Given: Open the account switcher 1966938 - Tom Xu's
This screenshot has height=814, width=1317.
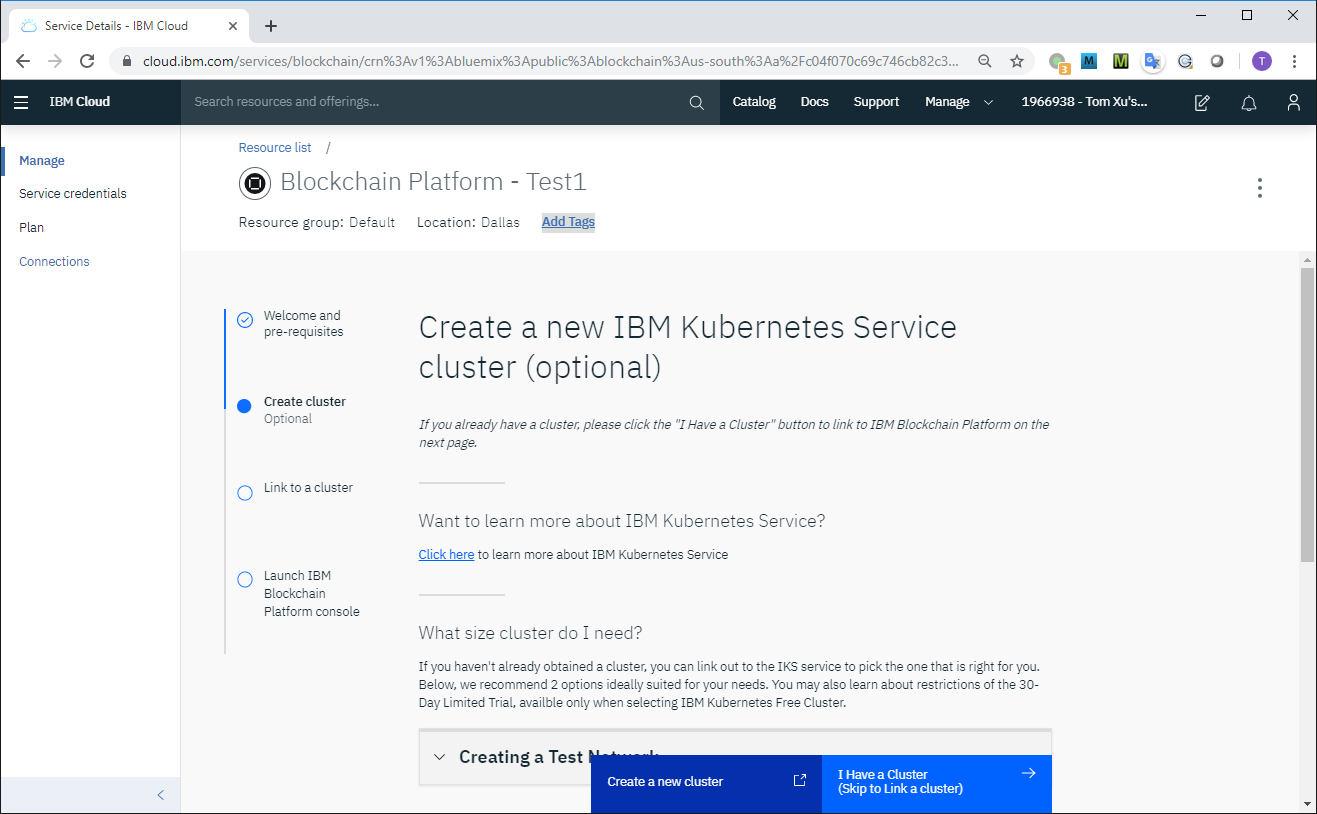Looking at the screenshot, I should 1084,102.
